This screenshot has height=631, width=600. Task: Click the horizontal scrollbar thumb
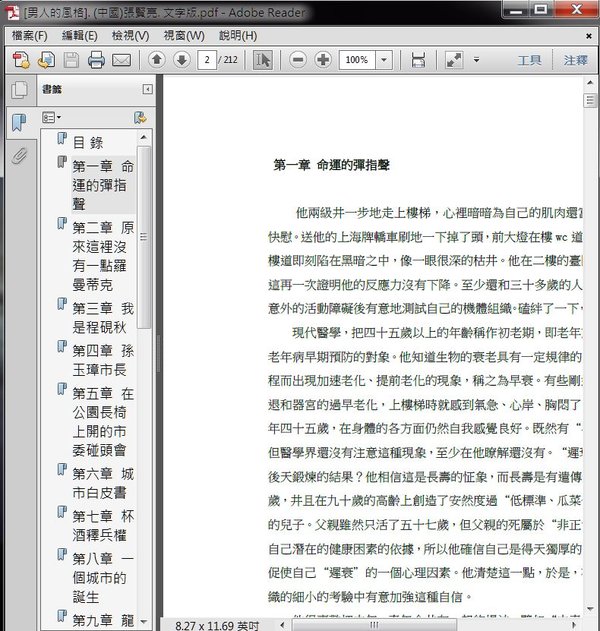pyautogui.click(x=374, y=625)
